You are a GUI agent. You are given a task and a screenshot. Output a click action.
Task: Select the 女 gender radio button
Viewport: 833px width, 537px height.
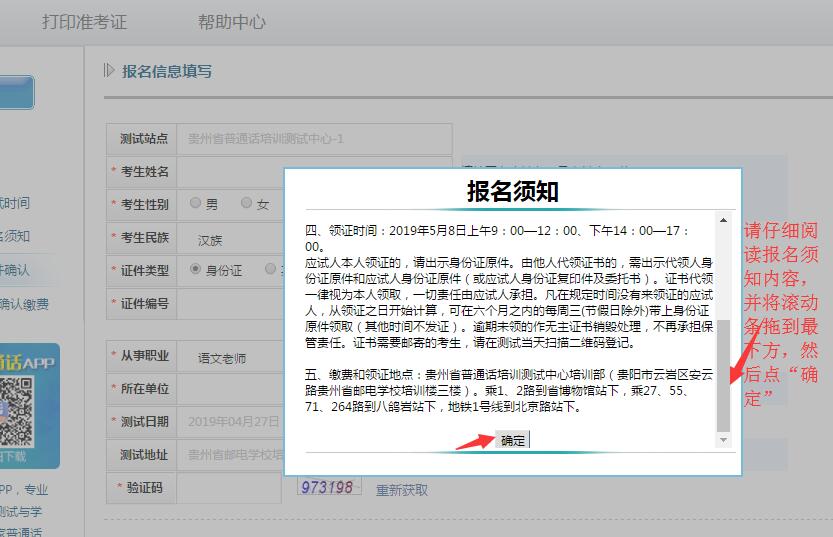pos(247,203)
